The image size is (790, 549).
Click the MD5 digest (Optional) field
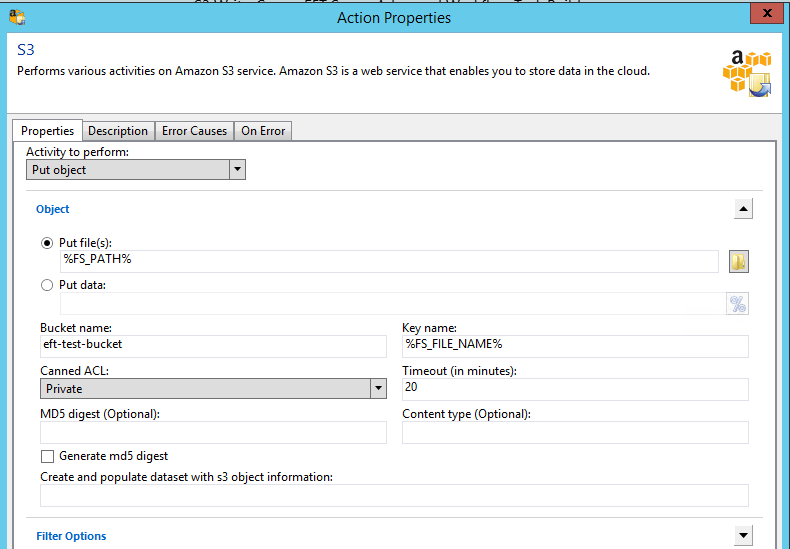213,432
